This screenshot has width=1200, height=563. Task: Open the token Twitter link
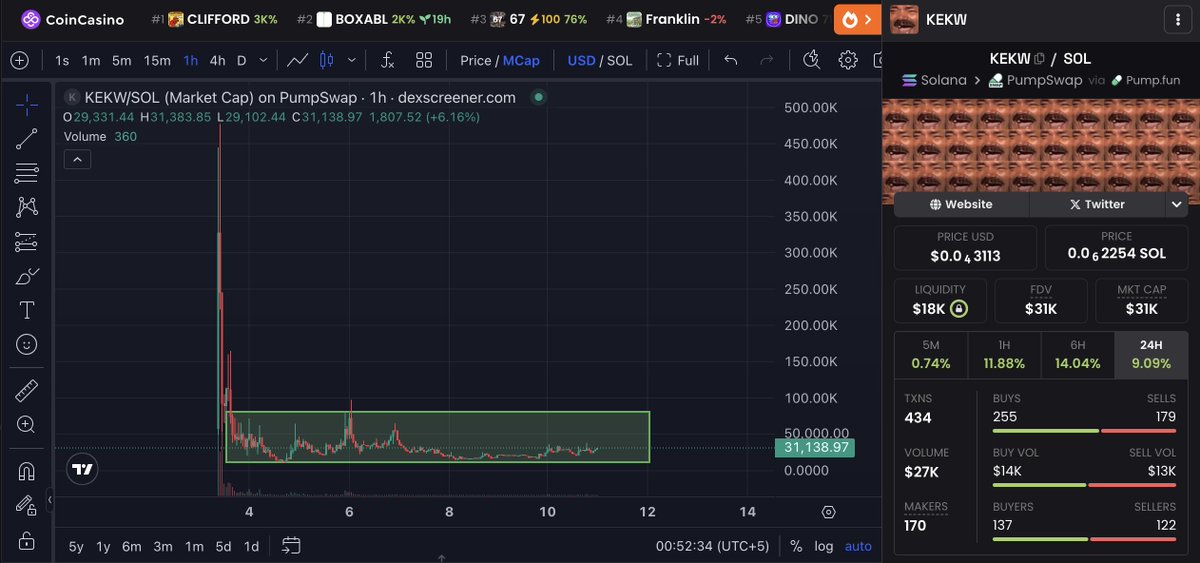click(1097, 204)
